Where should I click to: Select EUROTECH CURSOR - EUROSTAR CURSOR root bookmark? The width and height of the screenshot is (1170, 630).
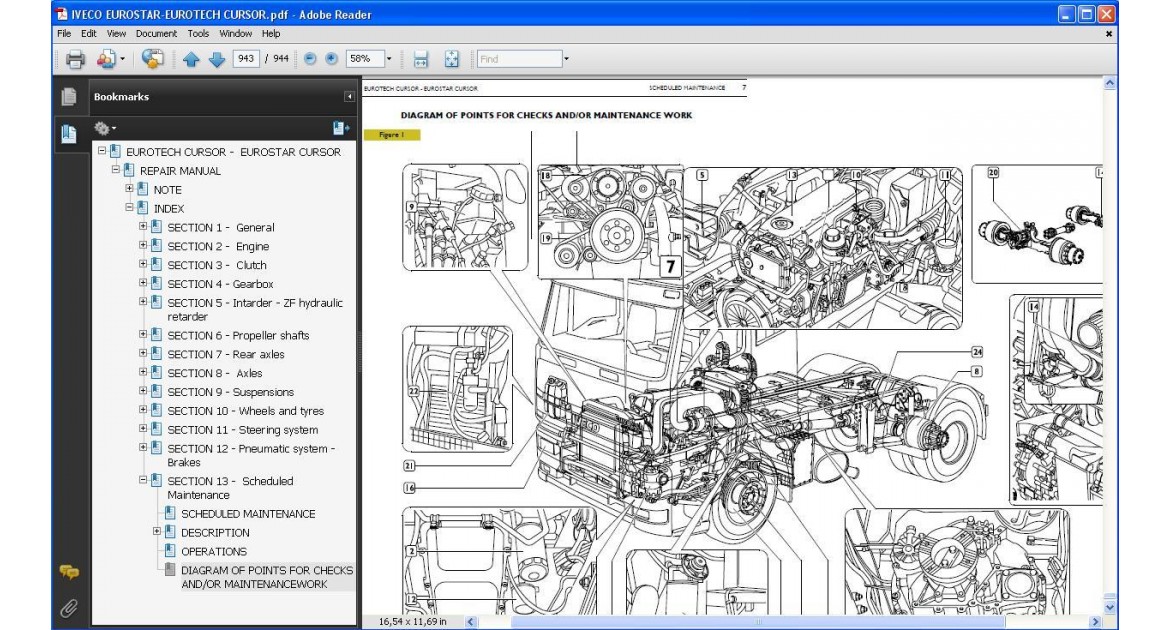click(233, 152)
